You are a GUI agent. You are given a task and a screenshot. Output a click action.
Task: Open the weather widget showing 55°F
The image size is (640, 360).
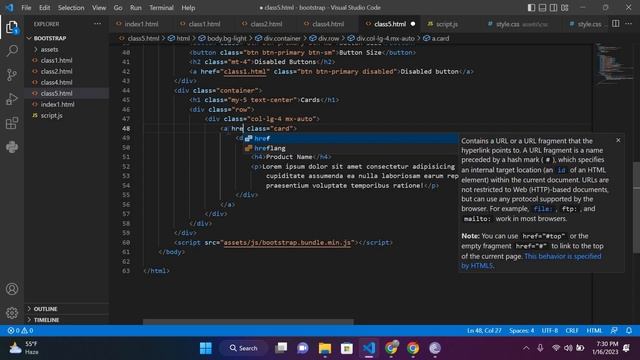tap(24, 348)
